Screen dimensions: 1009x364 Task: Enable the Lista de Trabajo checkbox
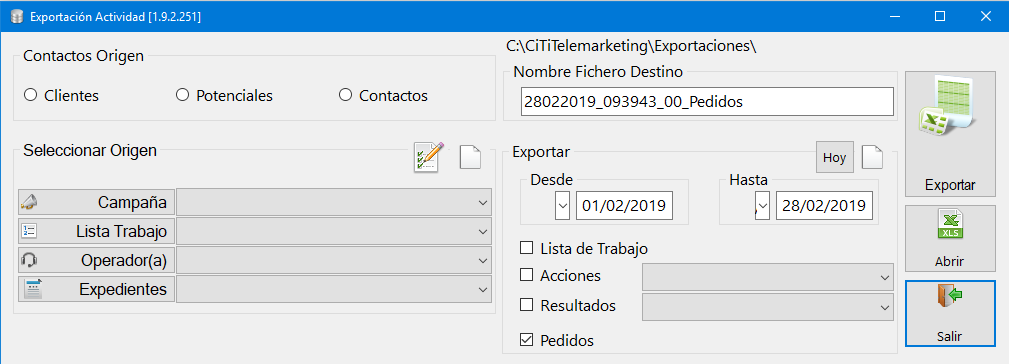pyautogui.click(x=526, y=248)
